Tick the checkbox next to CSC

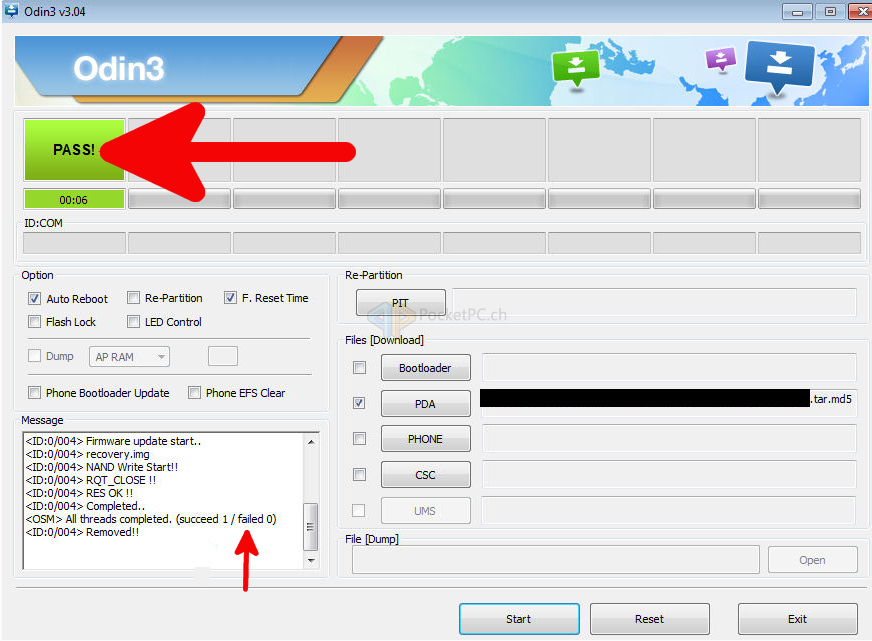[x=360, y=475]
